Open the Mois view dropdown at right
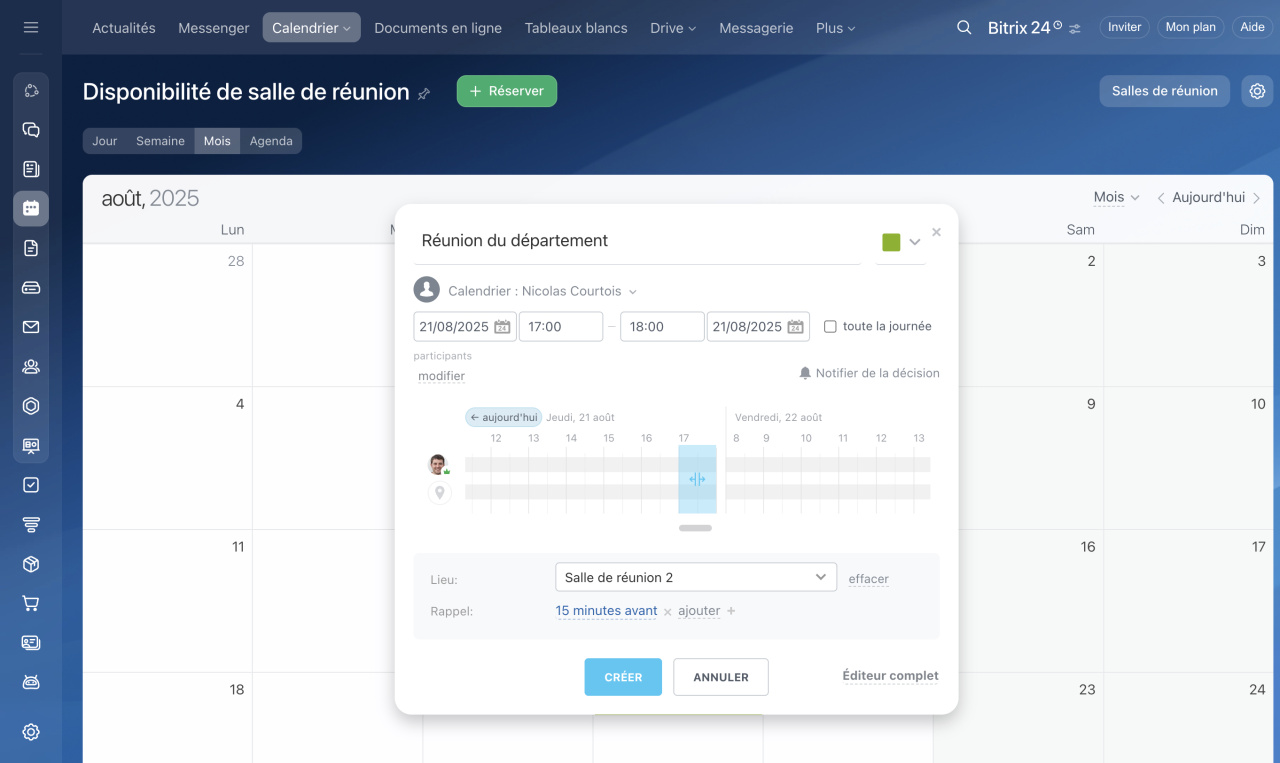This screenshot has height=763, width=1280. 1116,197
